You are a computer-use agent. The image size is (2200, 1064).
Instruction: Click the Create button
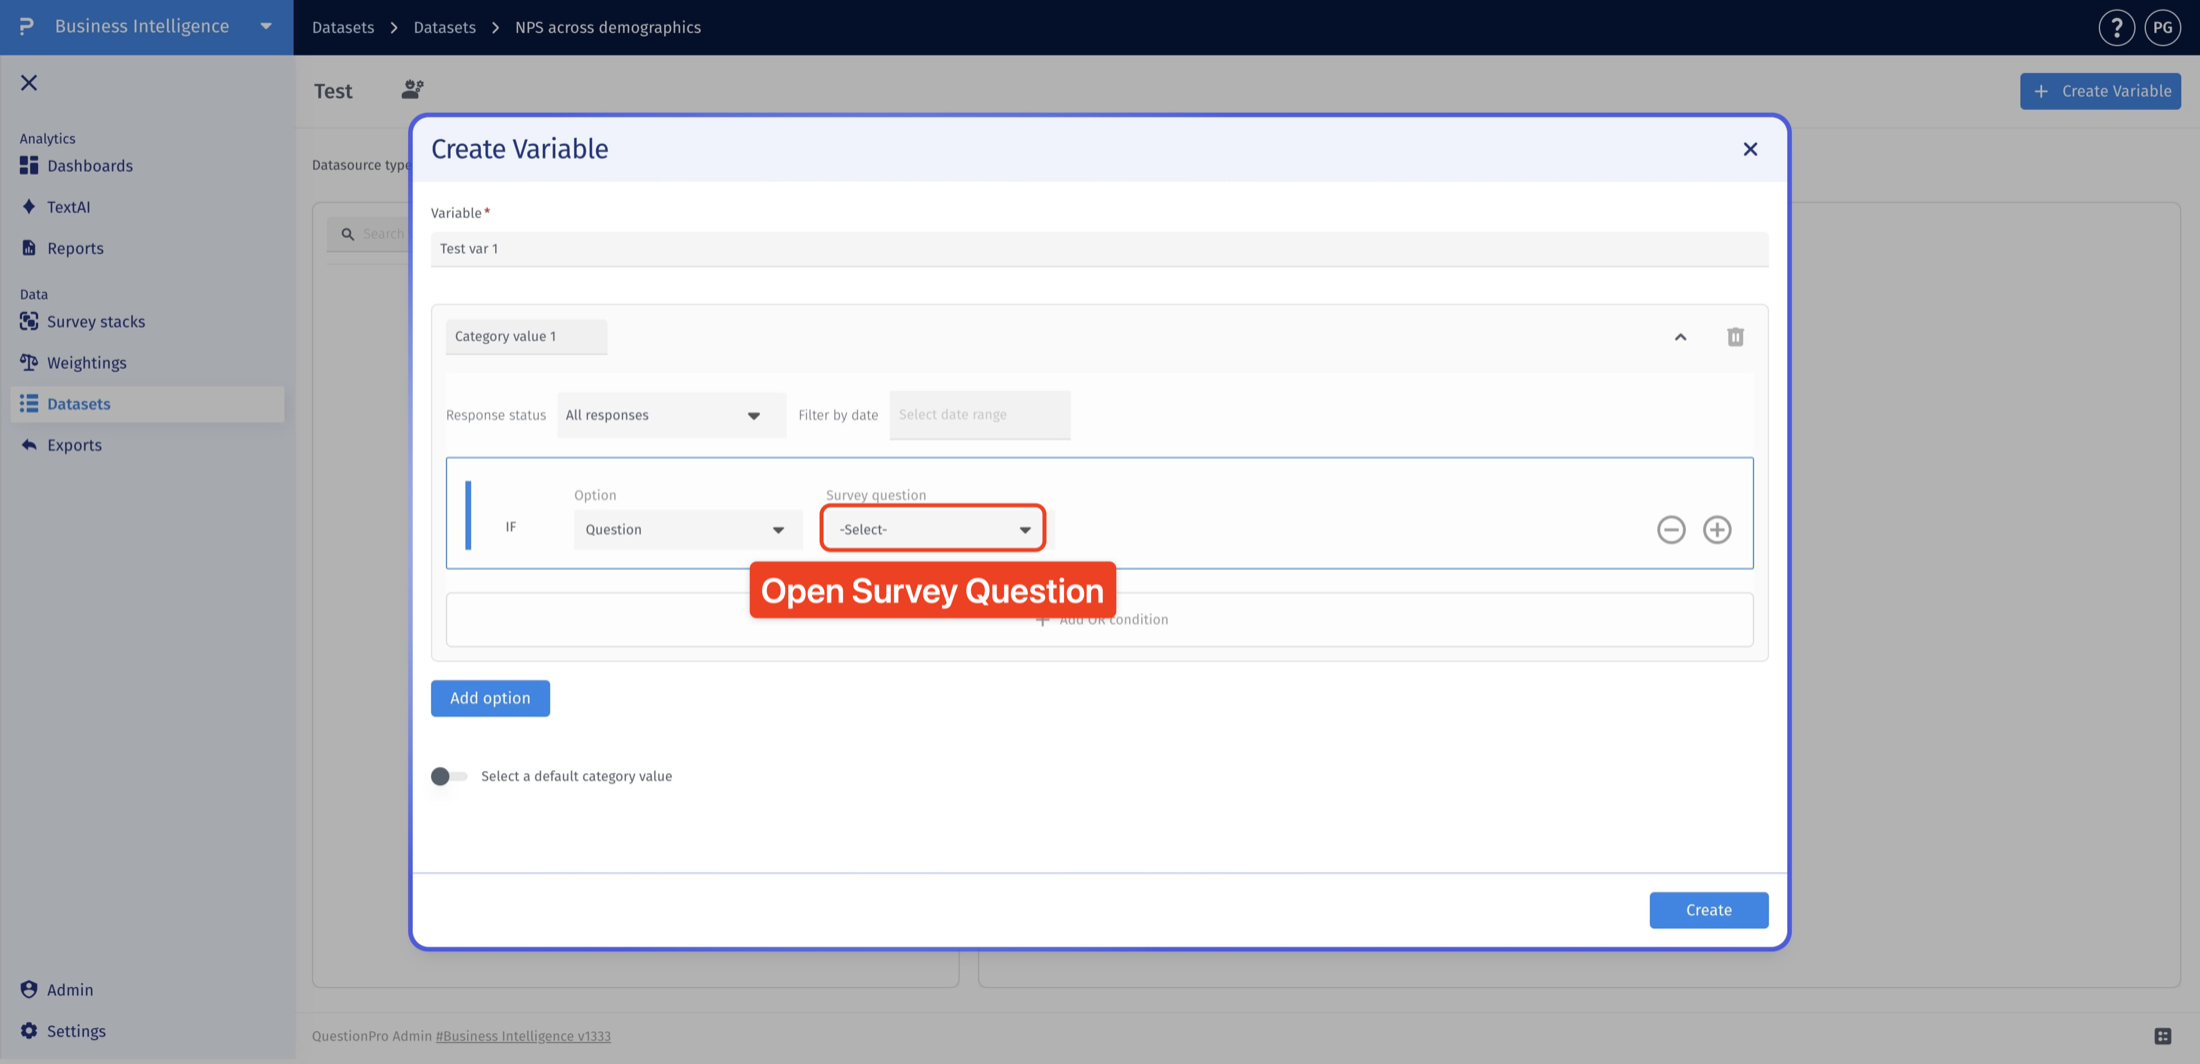(1708, 910)
